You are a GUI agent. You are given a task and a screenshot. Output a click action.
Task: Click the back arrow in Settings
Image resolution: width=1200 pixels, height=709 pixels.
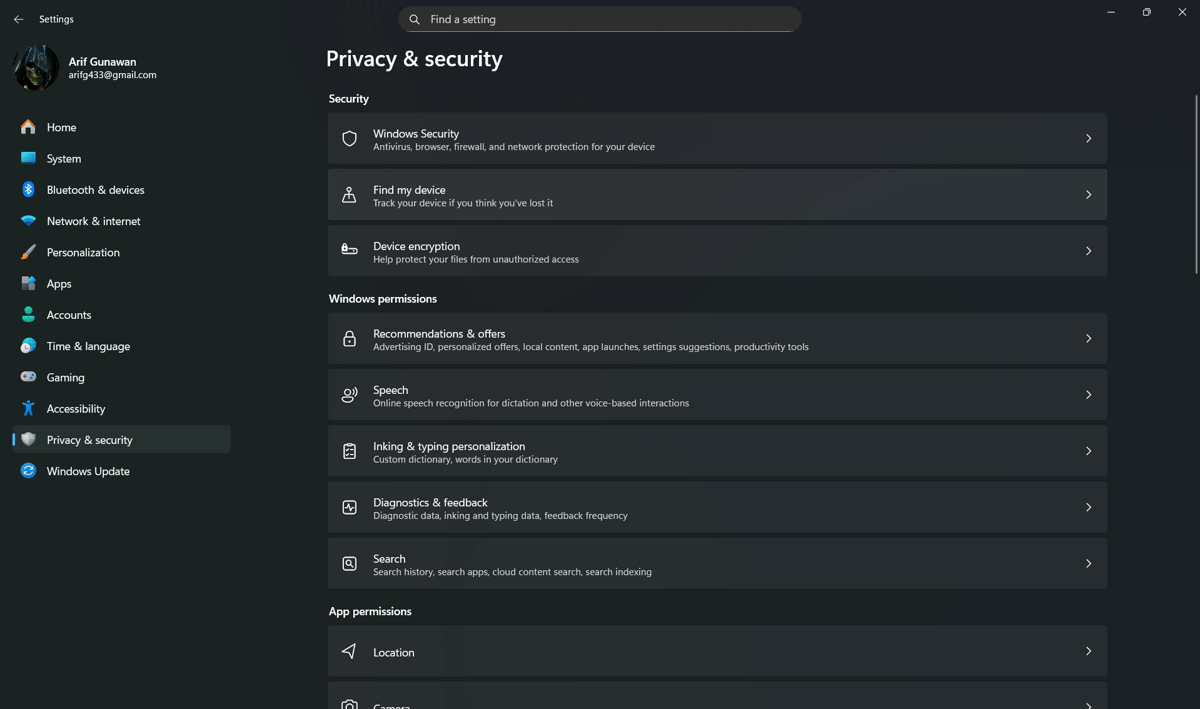pyautogui.click(x=18, y=19)
